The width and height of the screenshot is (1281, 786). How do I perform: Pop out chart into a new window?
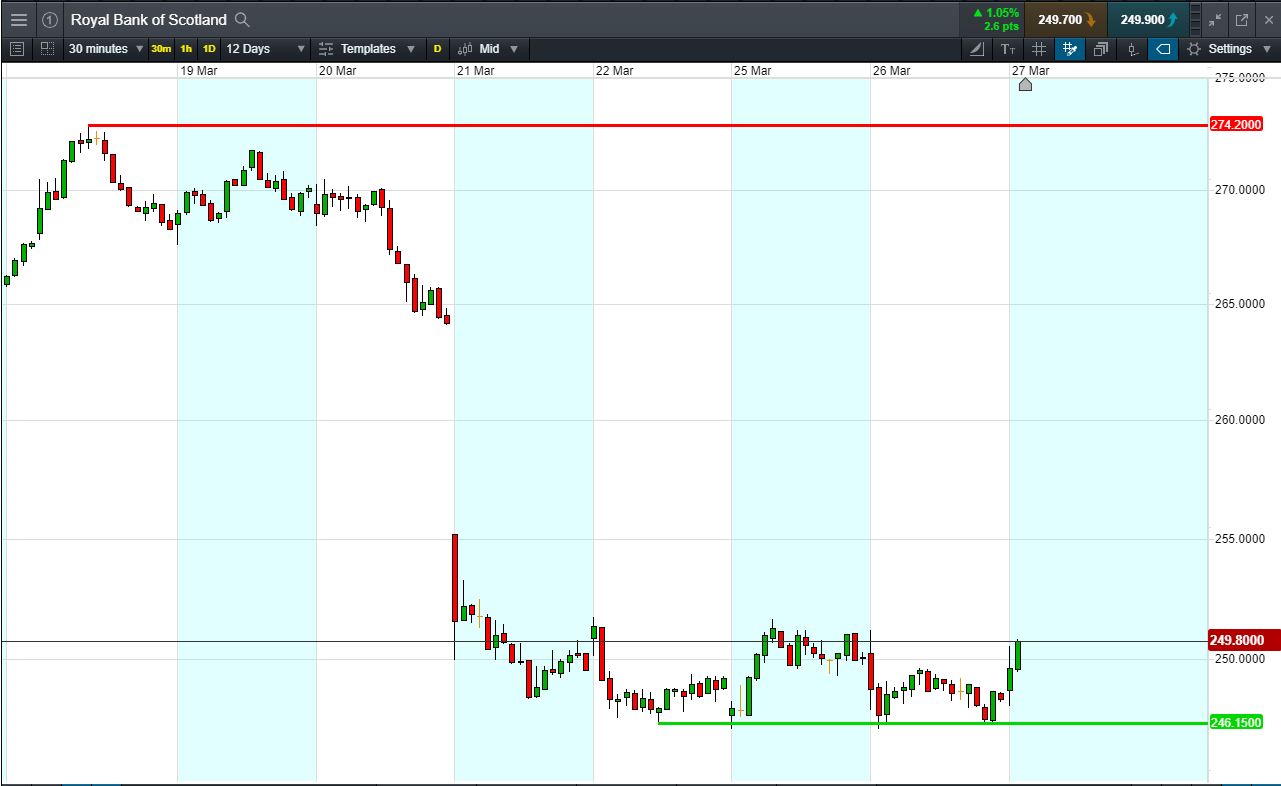point(1242,20)
